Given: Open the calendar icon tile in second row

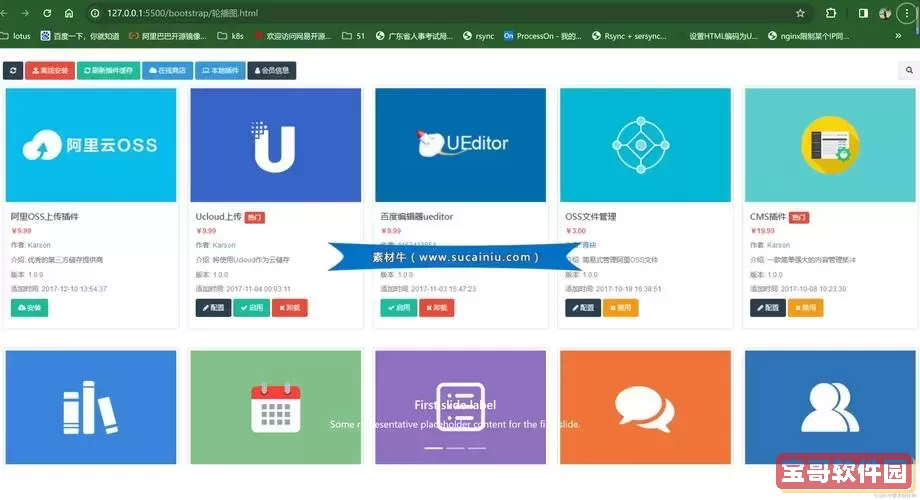Looking at the screenshot, I should (x=276, y=407).
